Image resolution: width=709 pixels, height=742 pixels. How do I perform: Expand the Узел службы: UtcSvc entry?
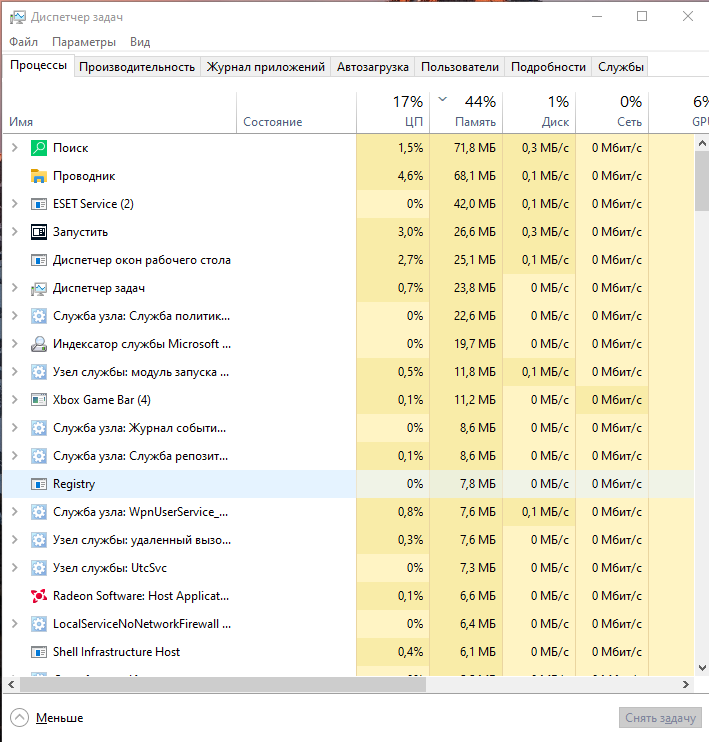coord(14,568)
